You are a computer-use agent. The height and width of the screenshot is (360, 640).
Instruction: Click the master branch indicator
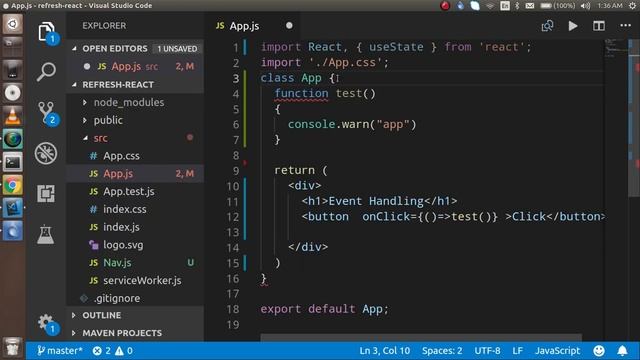point(60,351)
